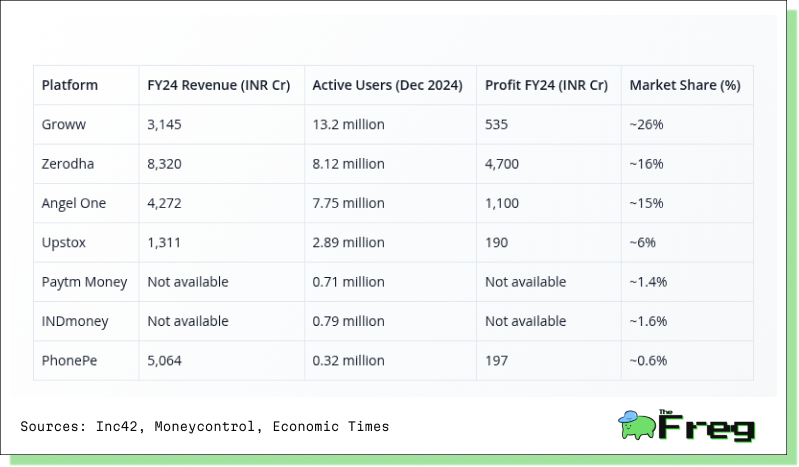Select Groww revenue value 3,145
This screenshot has width=799, height=467.
pos(164,124)
